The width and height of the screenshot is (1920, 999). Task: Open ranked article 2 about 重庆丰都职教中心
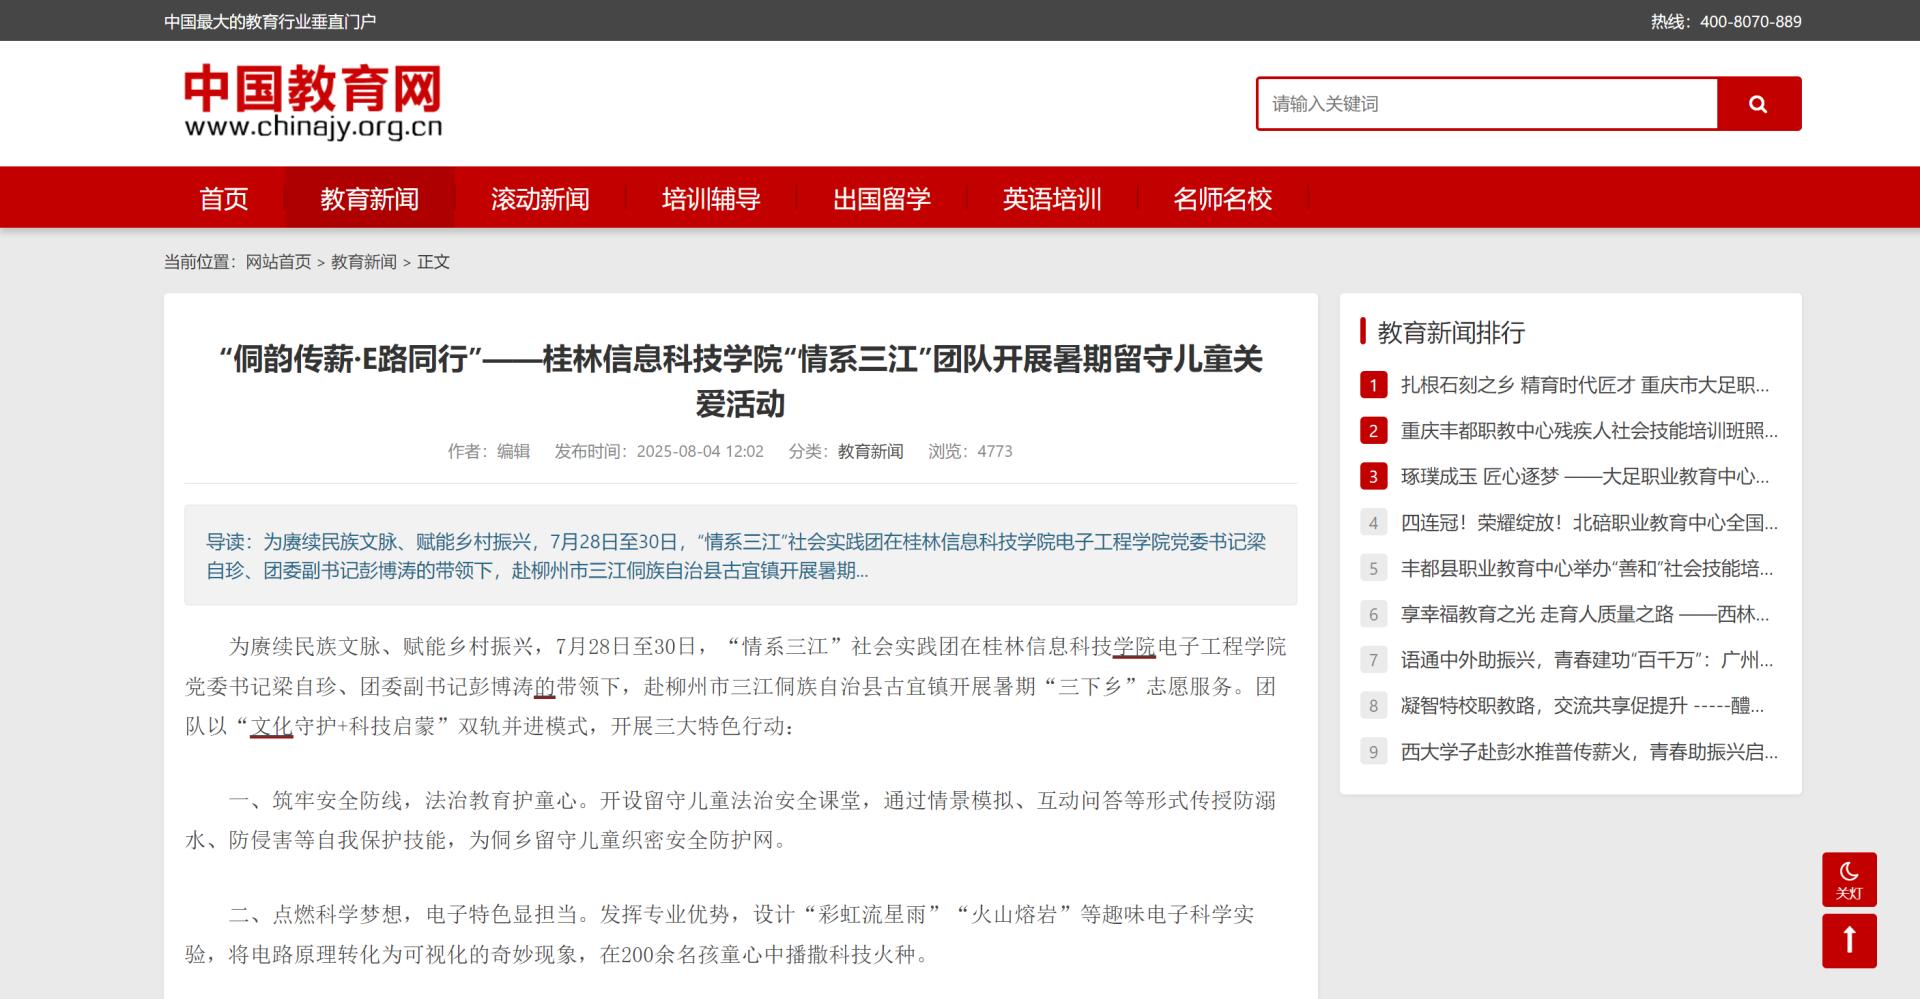pos(1588,431)
